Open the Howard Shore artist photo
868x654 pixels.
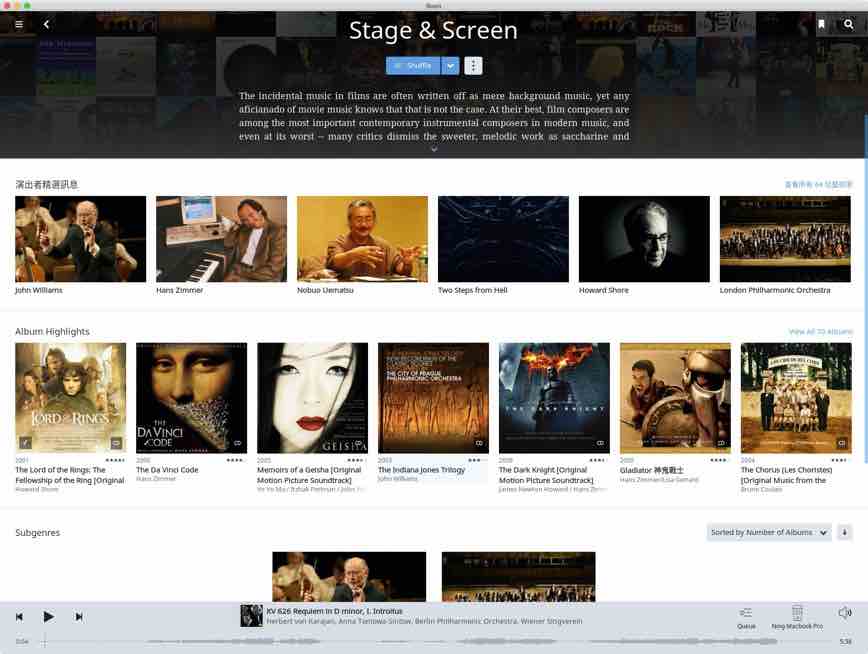coord(644,239)
